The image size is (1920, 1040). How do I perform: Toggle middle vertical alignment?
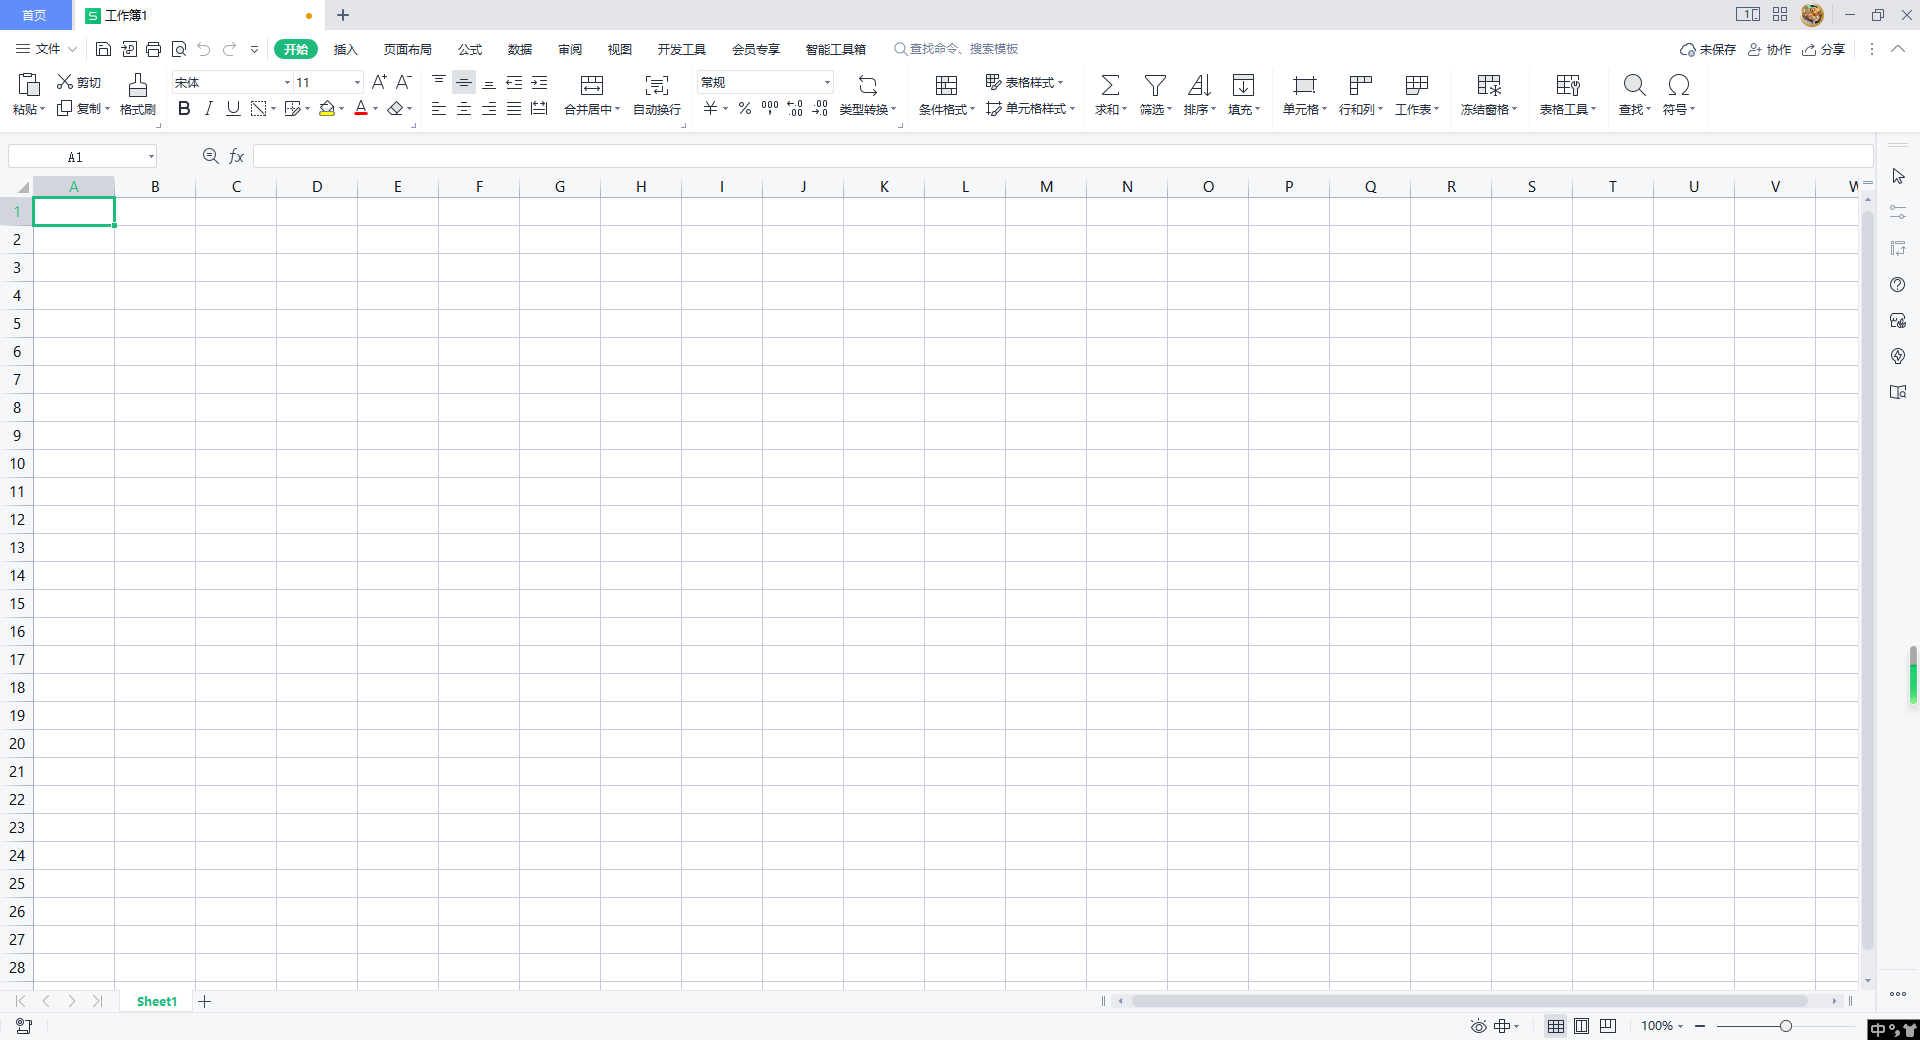(x=464, y=82)
